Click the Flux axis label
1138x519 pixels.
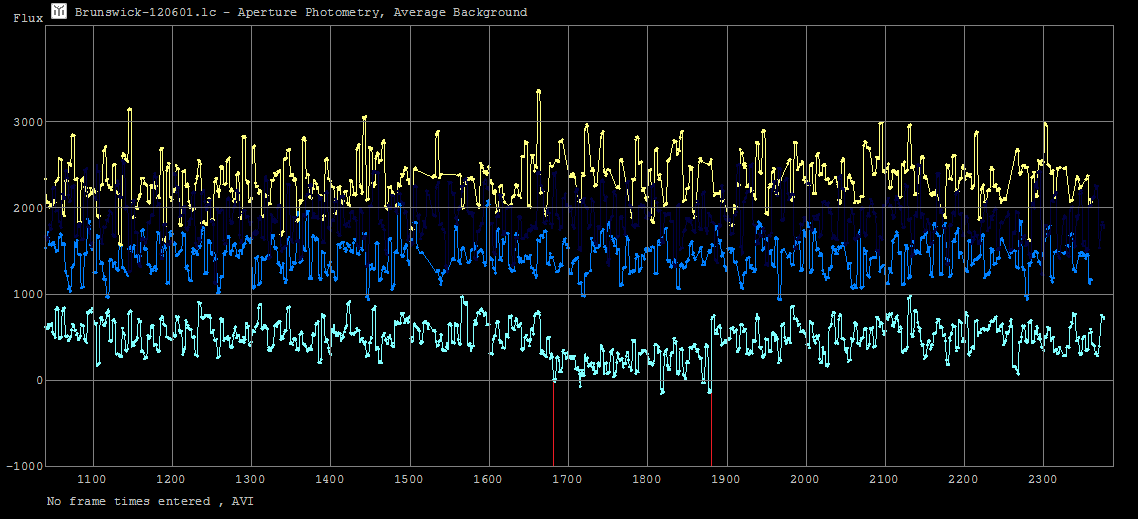click(x=28, y=19)
